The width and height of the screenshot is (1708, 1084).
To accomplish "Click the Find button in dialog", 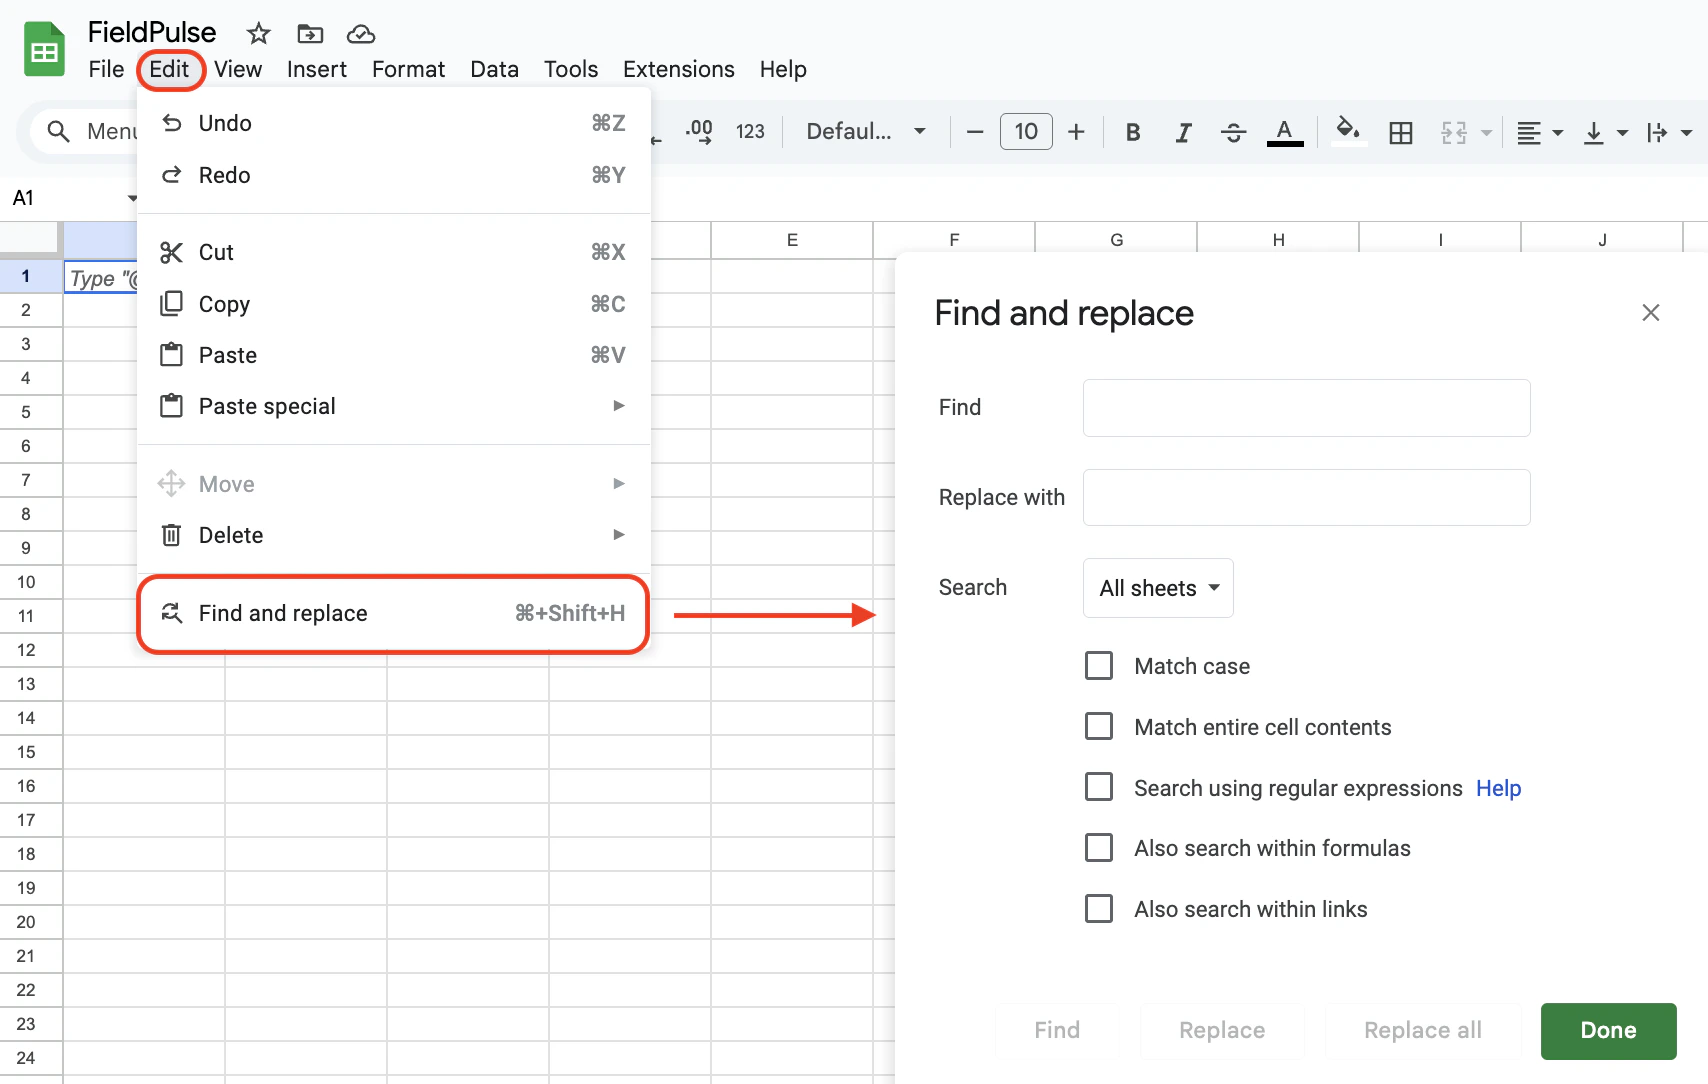I will click(x=1057, y=1030).
